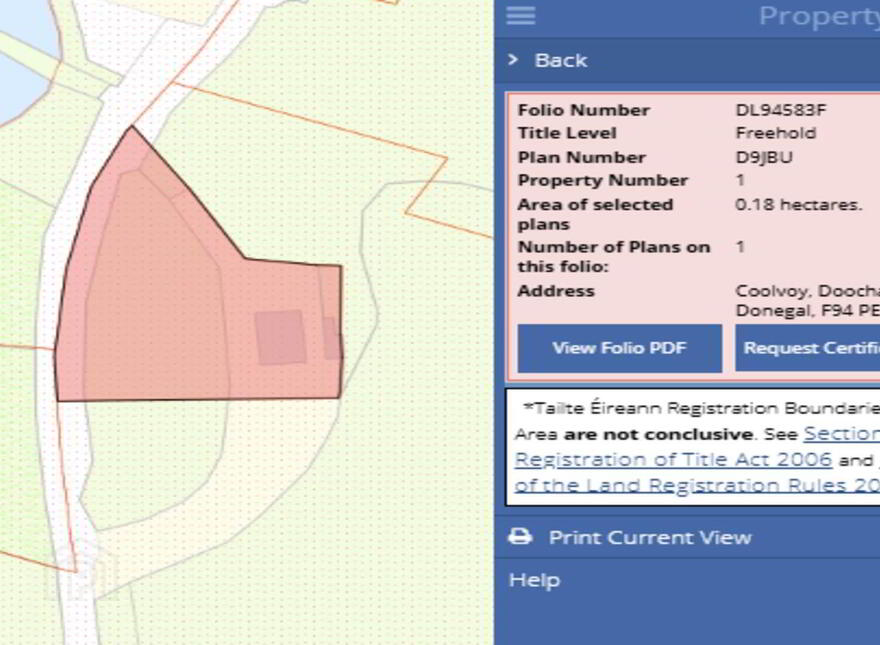Viewport: 880px width, 645px height.
Task: Click the Property header title text
Action: pos(819,16)
